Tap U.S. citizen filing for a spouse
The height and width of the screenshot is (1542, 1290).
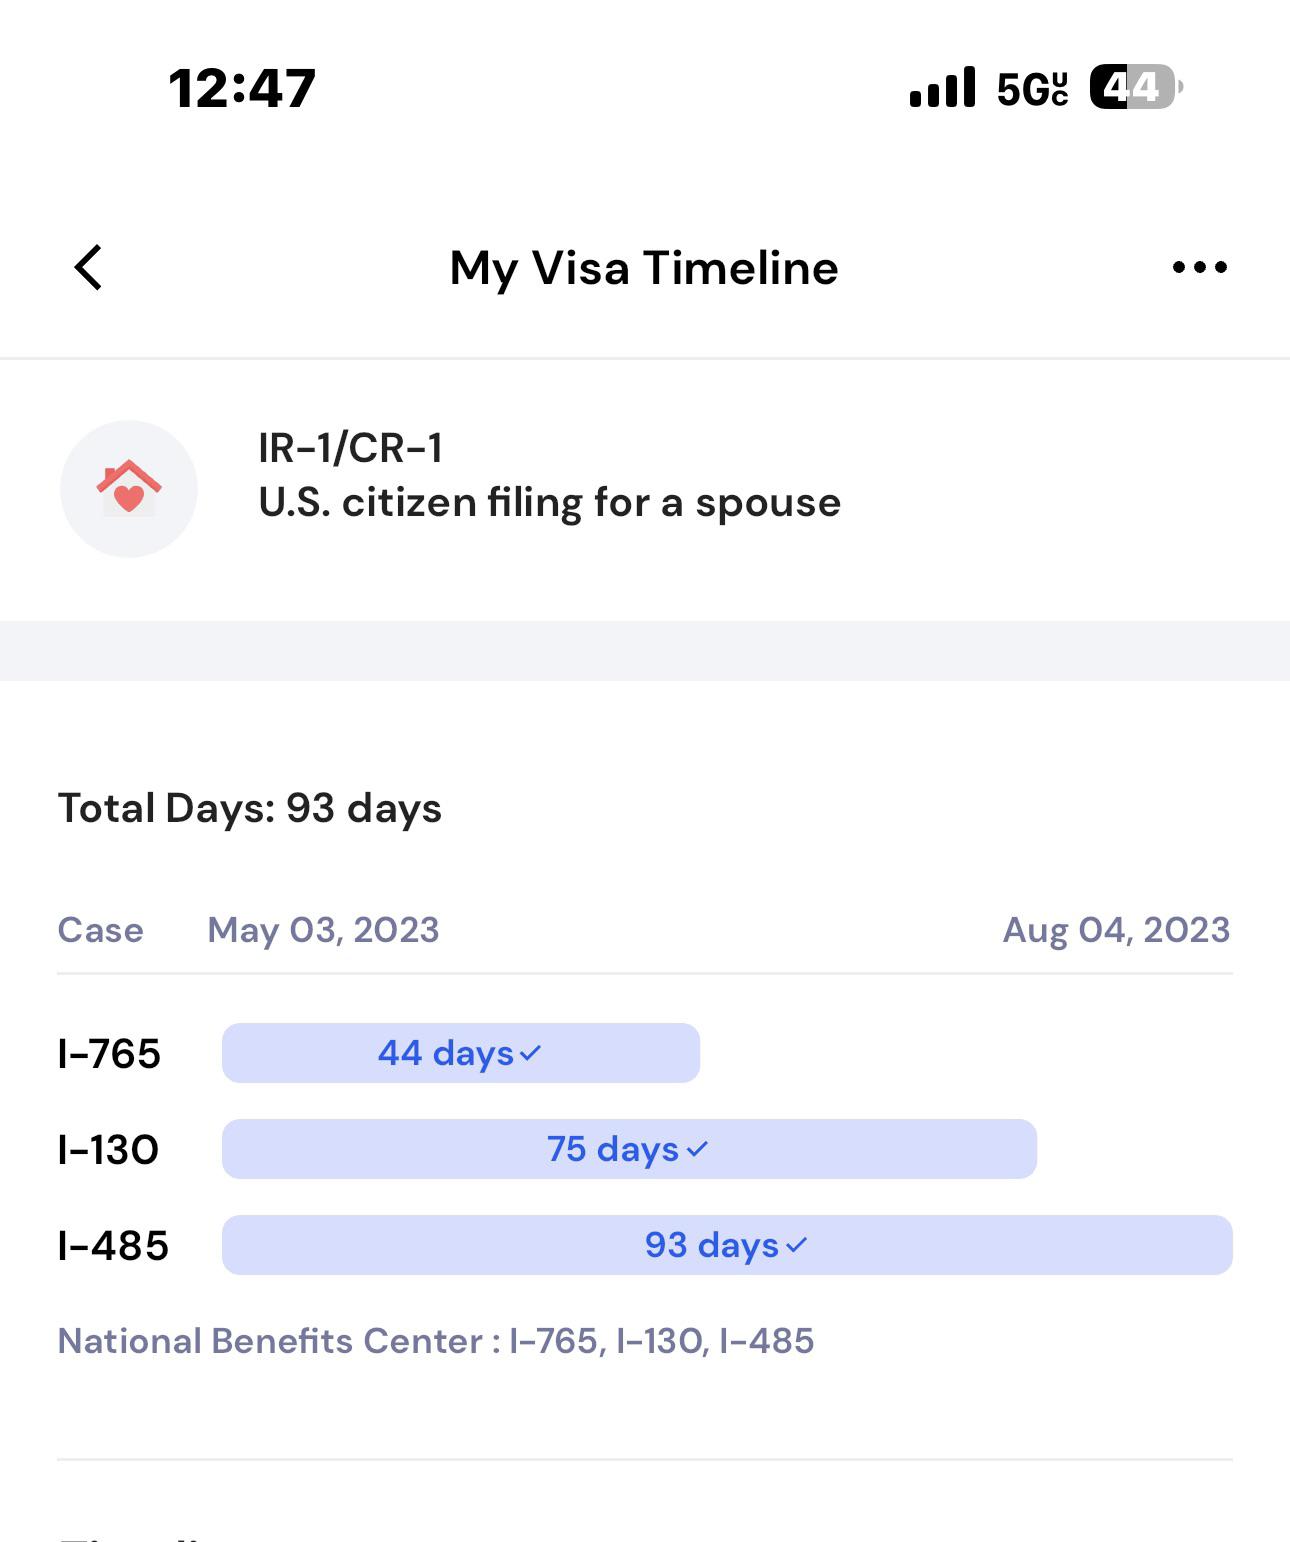[549, 502]
